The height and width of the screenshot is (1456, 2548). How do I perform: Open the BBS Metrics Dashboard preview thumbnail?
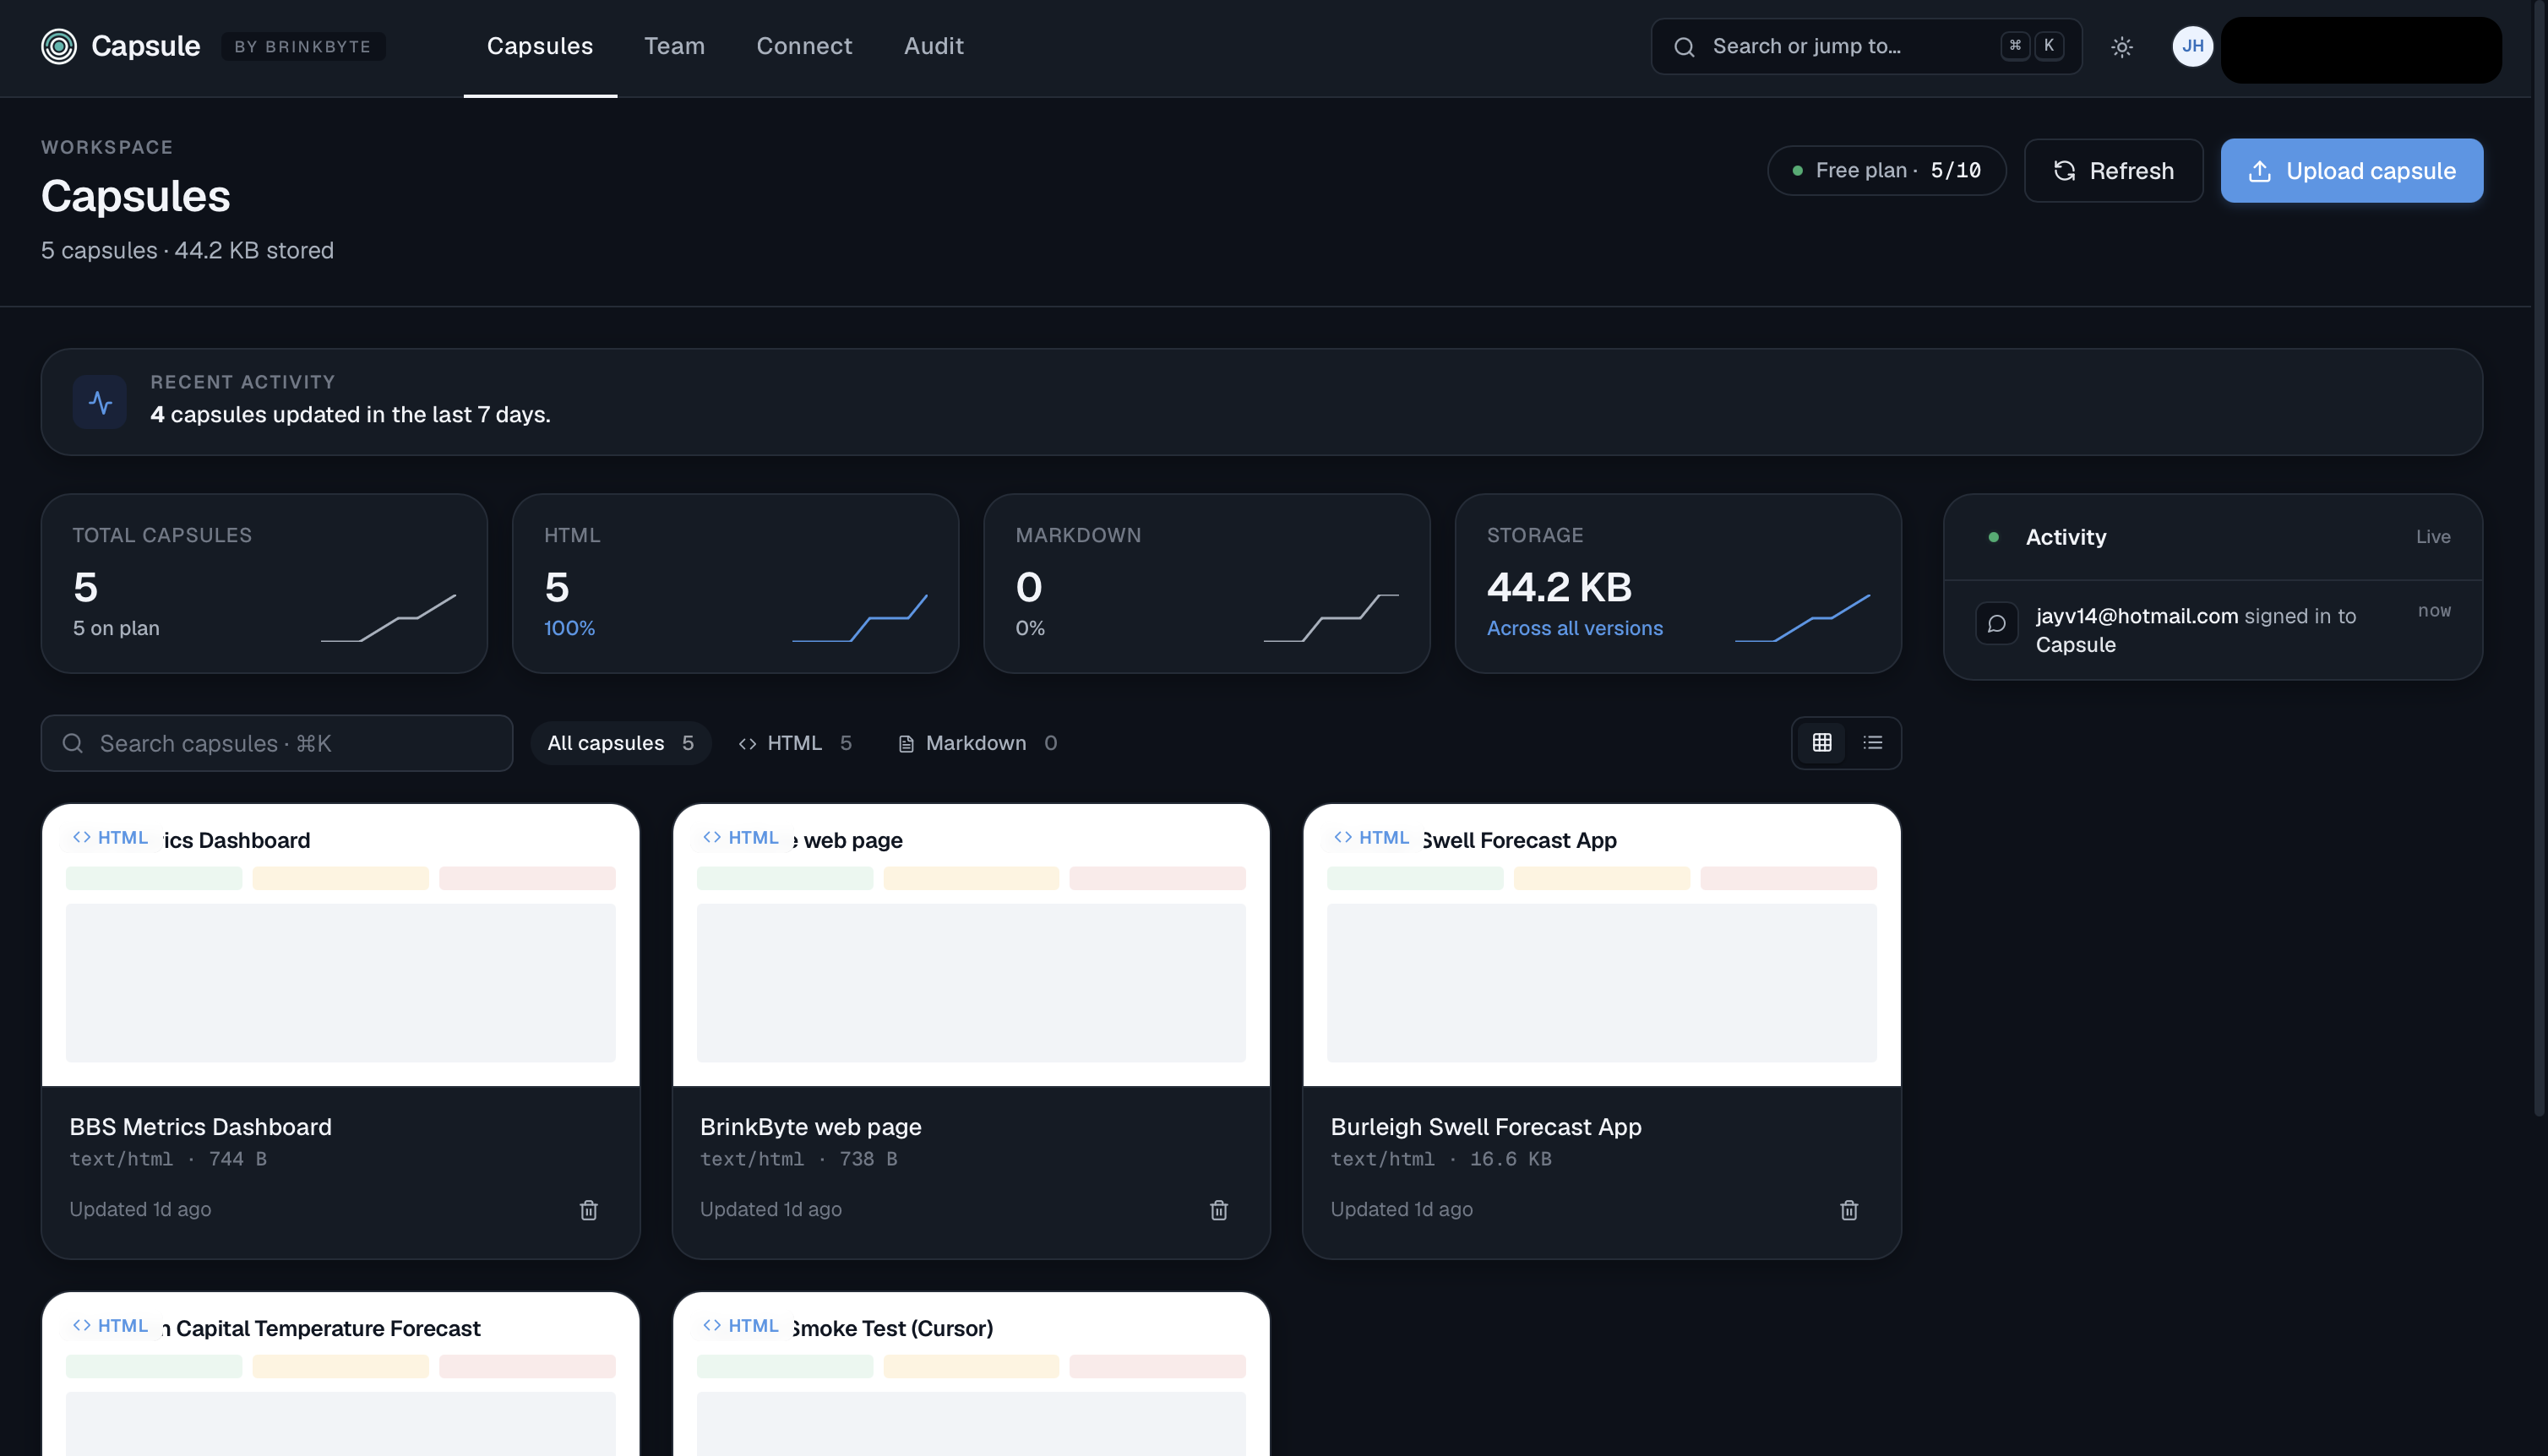click(340, 945)
